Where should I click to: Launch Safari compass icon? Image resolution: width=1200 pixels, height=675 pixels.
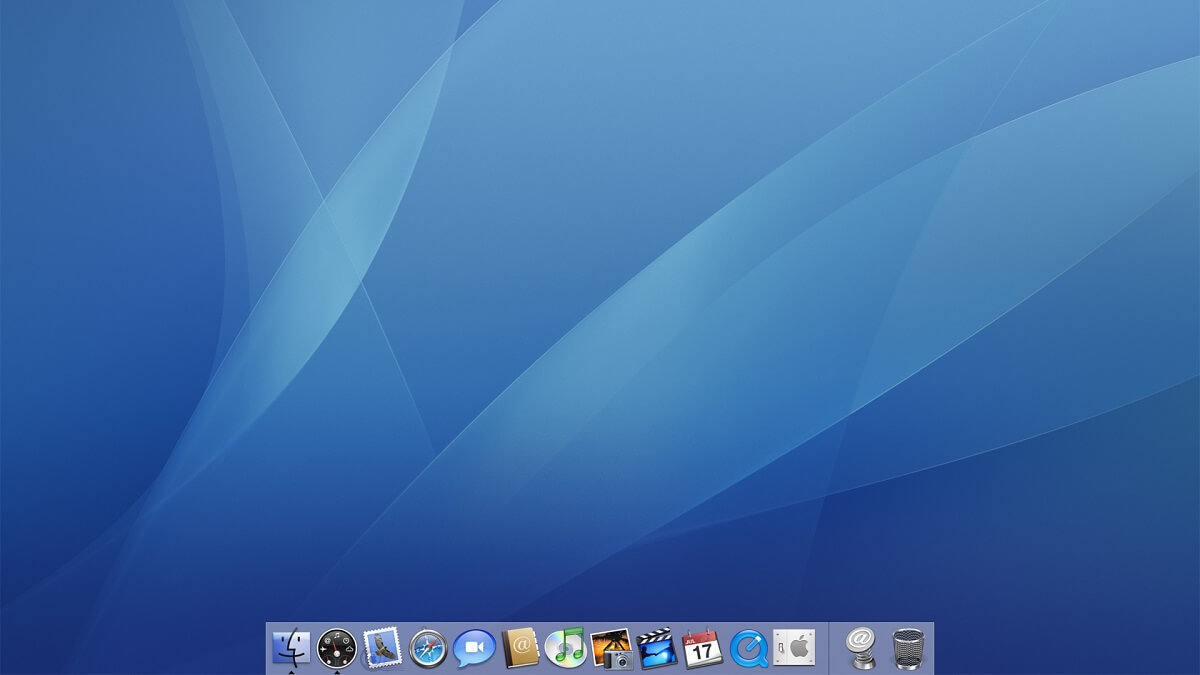tap(428, 649)
